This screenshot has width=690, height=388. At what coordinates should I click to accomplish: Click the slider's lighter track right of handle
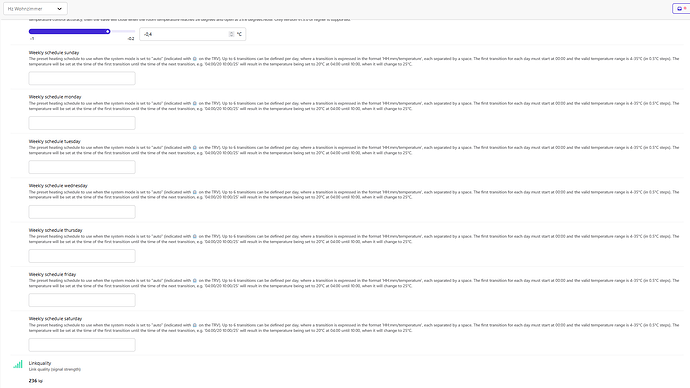(x=123, y=31)
